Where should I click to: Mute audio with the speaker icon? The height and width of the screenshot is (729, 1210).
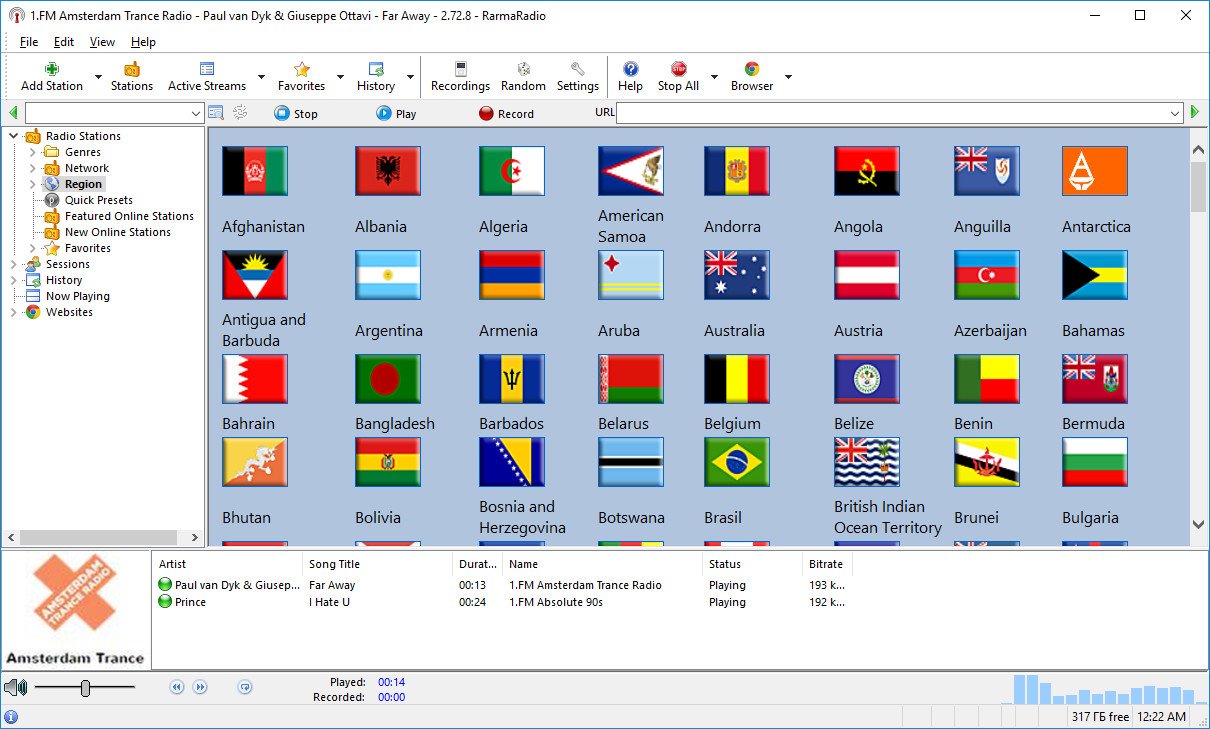14,687
